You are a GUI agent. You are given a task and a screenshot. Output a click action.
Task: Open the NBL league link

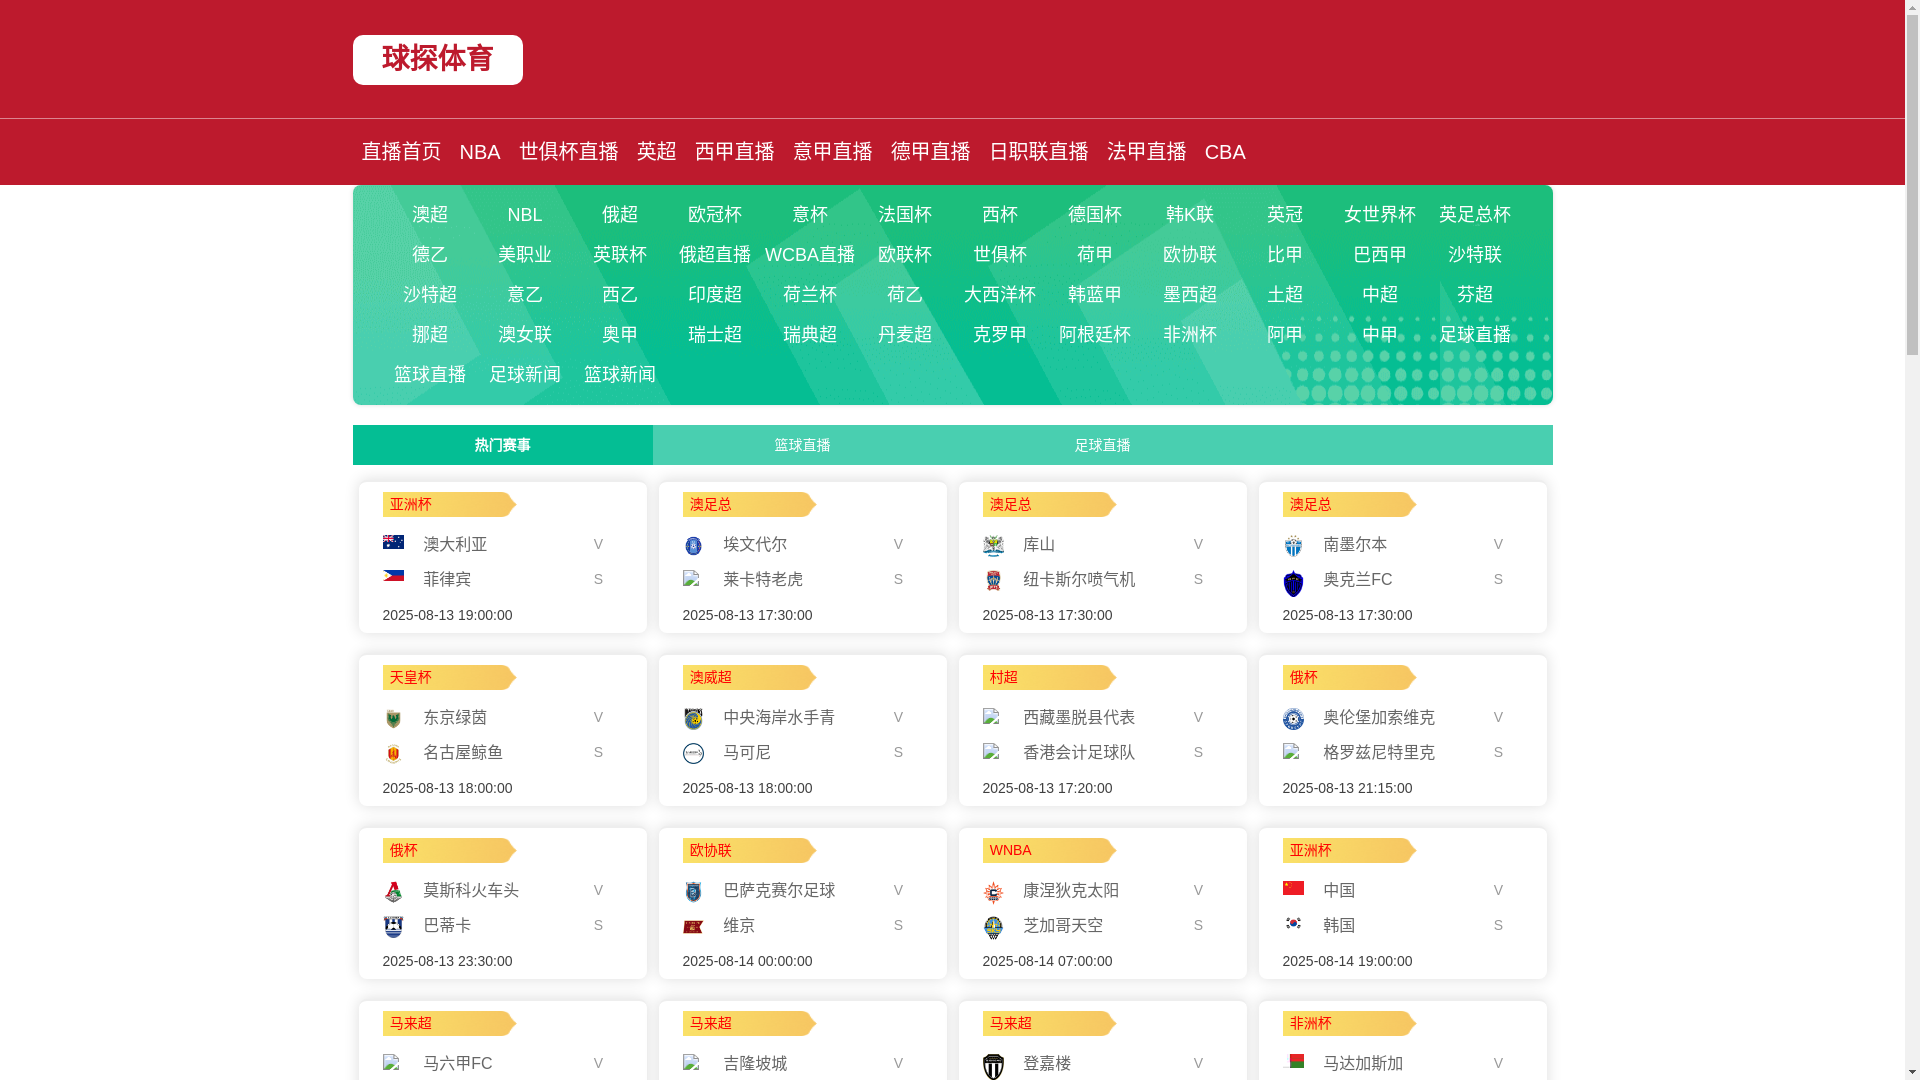coord(525,215)
